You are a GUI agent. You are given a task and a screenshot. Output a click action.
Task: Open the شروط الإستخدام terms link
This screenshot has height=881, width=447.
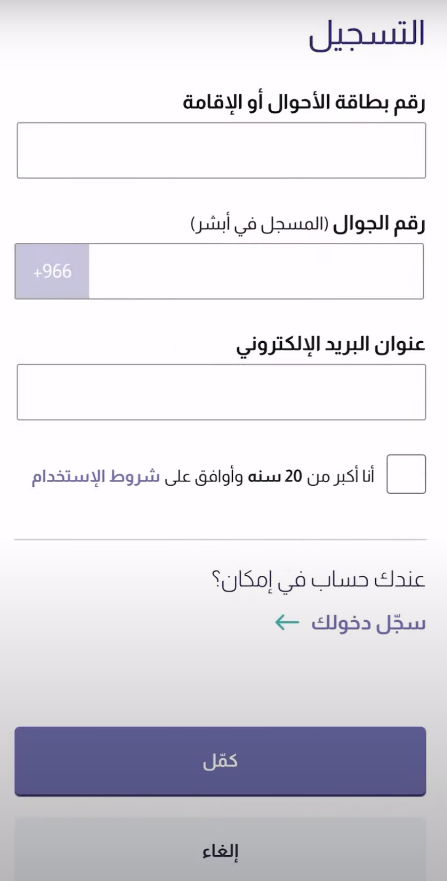95,477
